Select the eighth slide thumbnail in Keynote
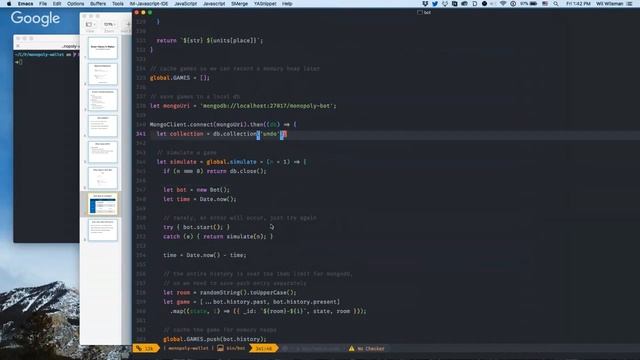 [102, 230]
